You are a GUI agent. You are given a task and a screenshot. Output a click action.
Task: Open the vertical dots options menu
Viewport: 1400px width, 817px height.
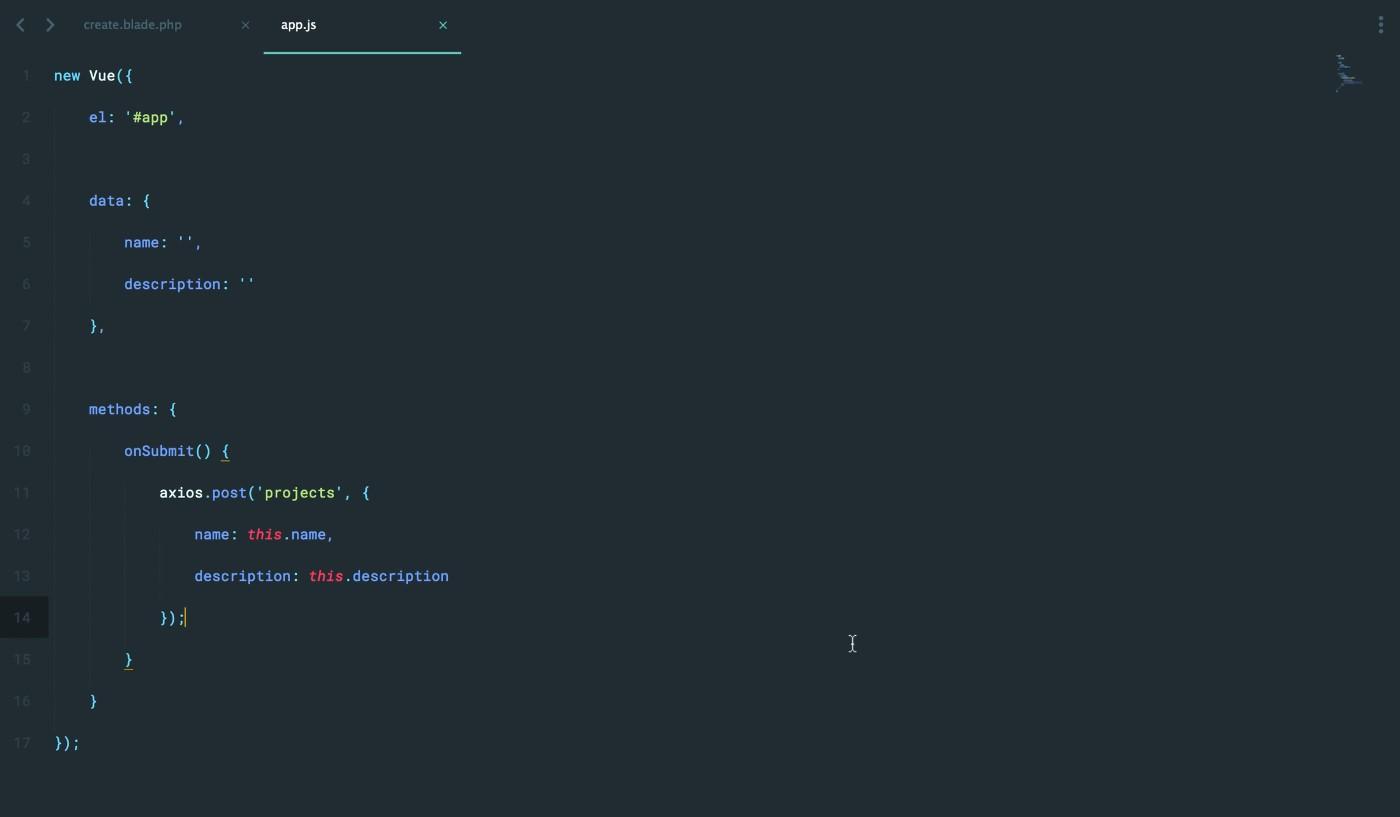click(x=1381, y=25)
